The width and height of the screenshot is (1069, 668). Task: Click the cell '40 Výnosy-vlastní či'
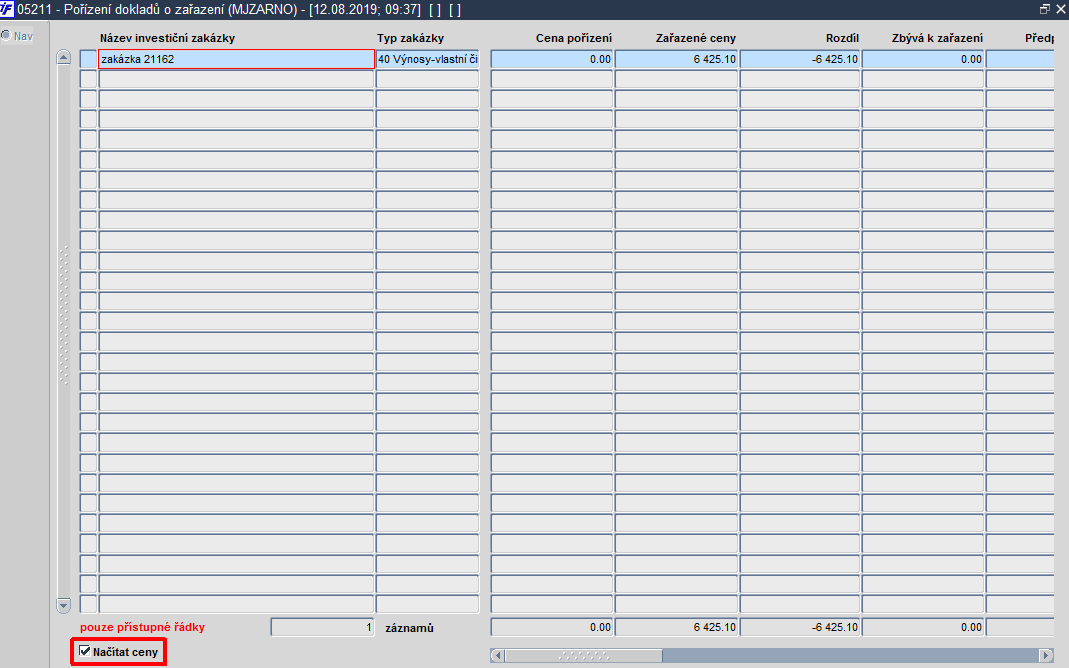pyautogui.click(x=427, y=59)
